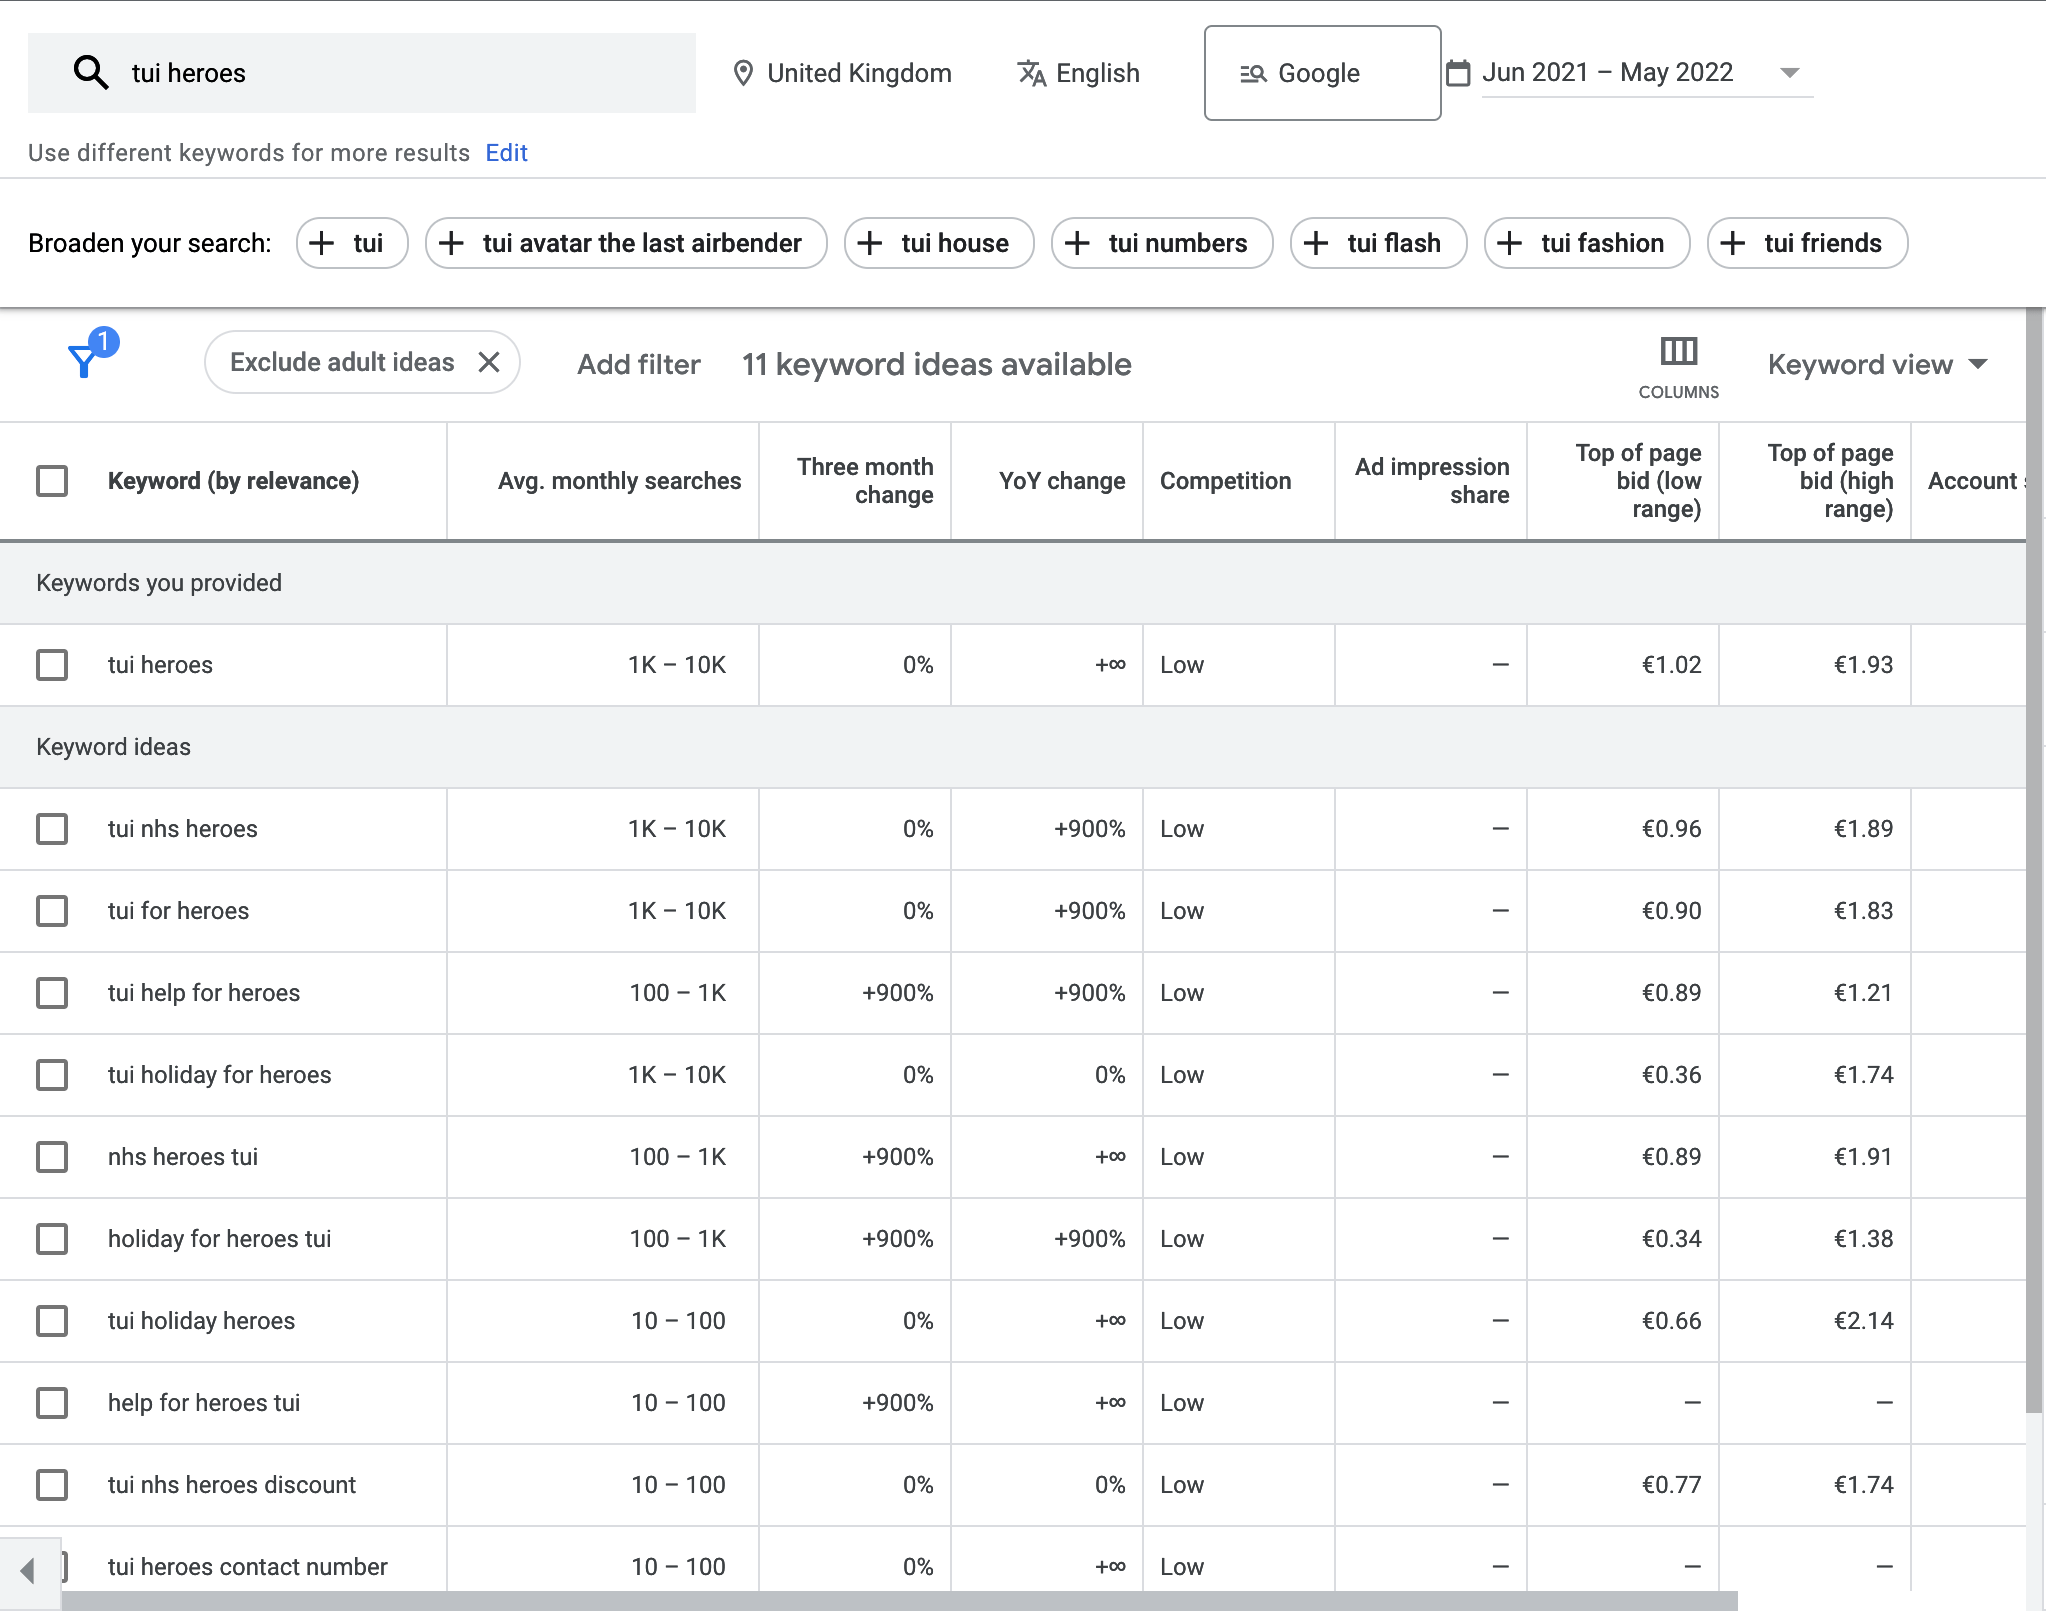Click the location pin icon for United Kingdom

point(742,73)
